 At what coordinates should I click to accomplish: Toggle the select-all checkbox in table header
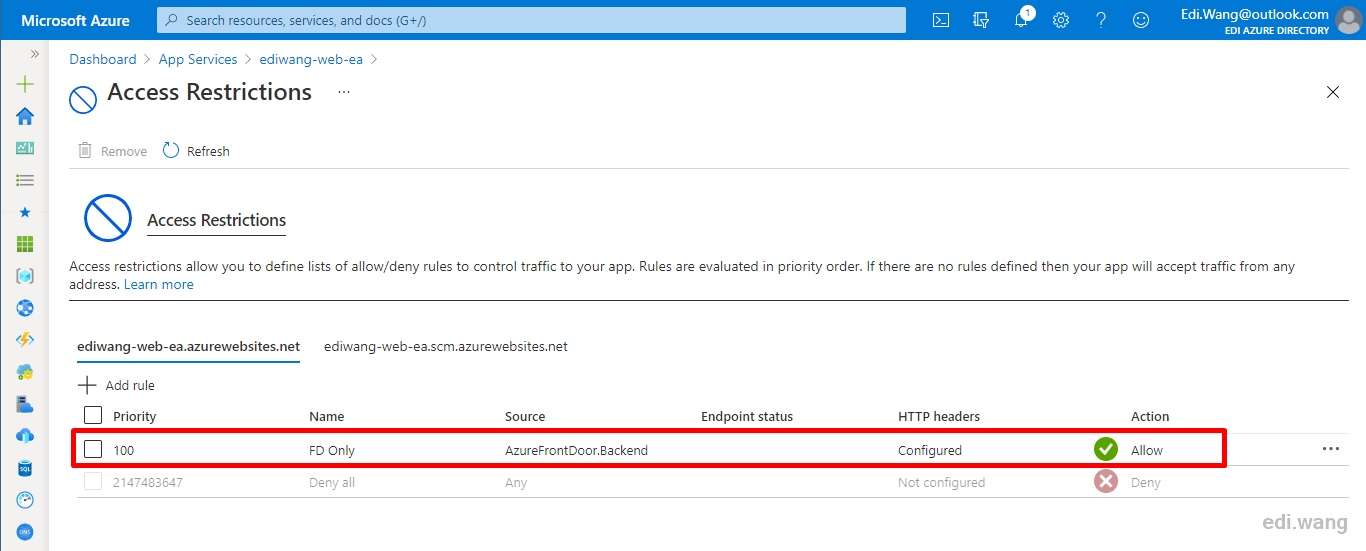[x=93, y=415]
